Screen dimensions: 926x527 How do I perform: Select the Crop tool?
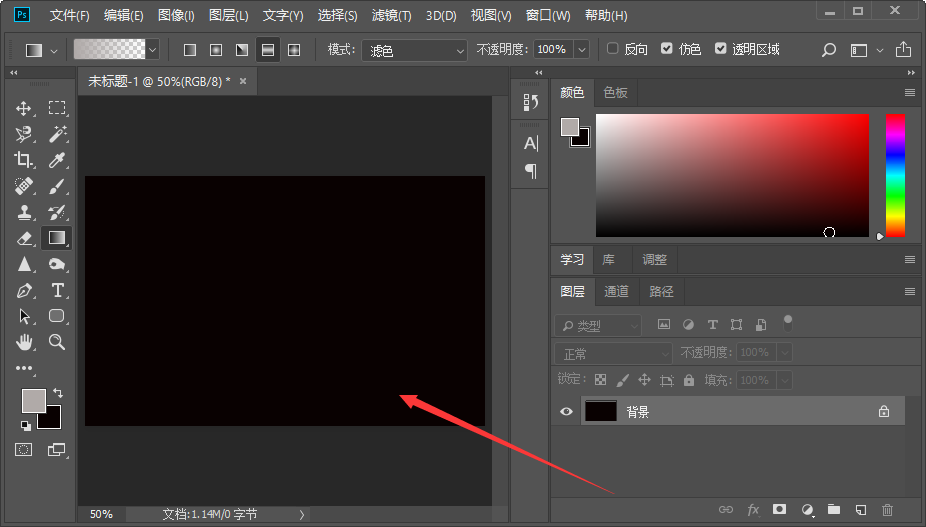tap(24, 160)
